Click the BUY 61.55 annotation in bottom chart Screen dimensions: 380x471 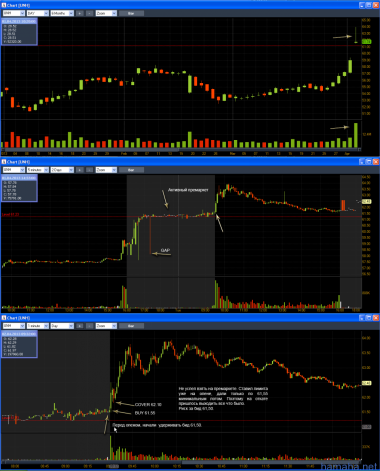(145, 413)
